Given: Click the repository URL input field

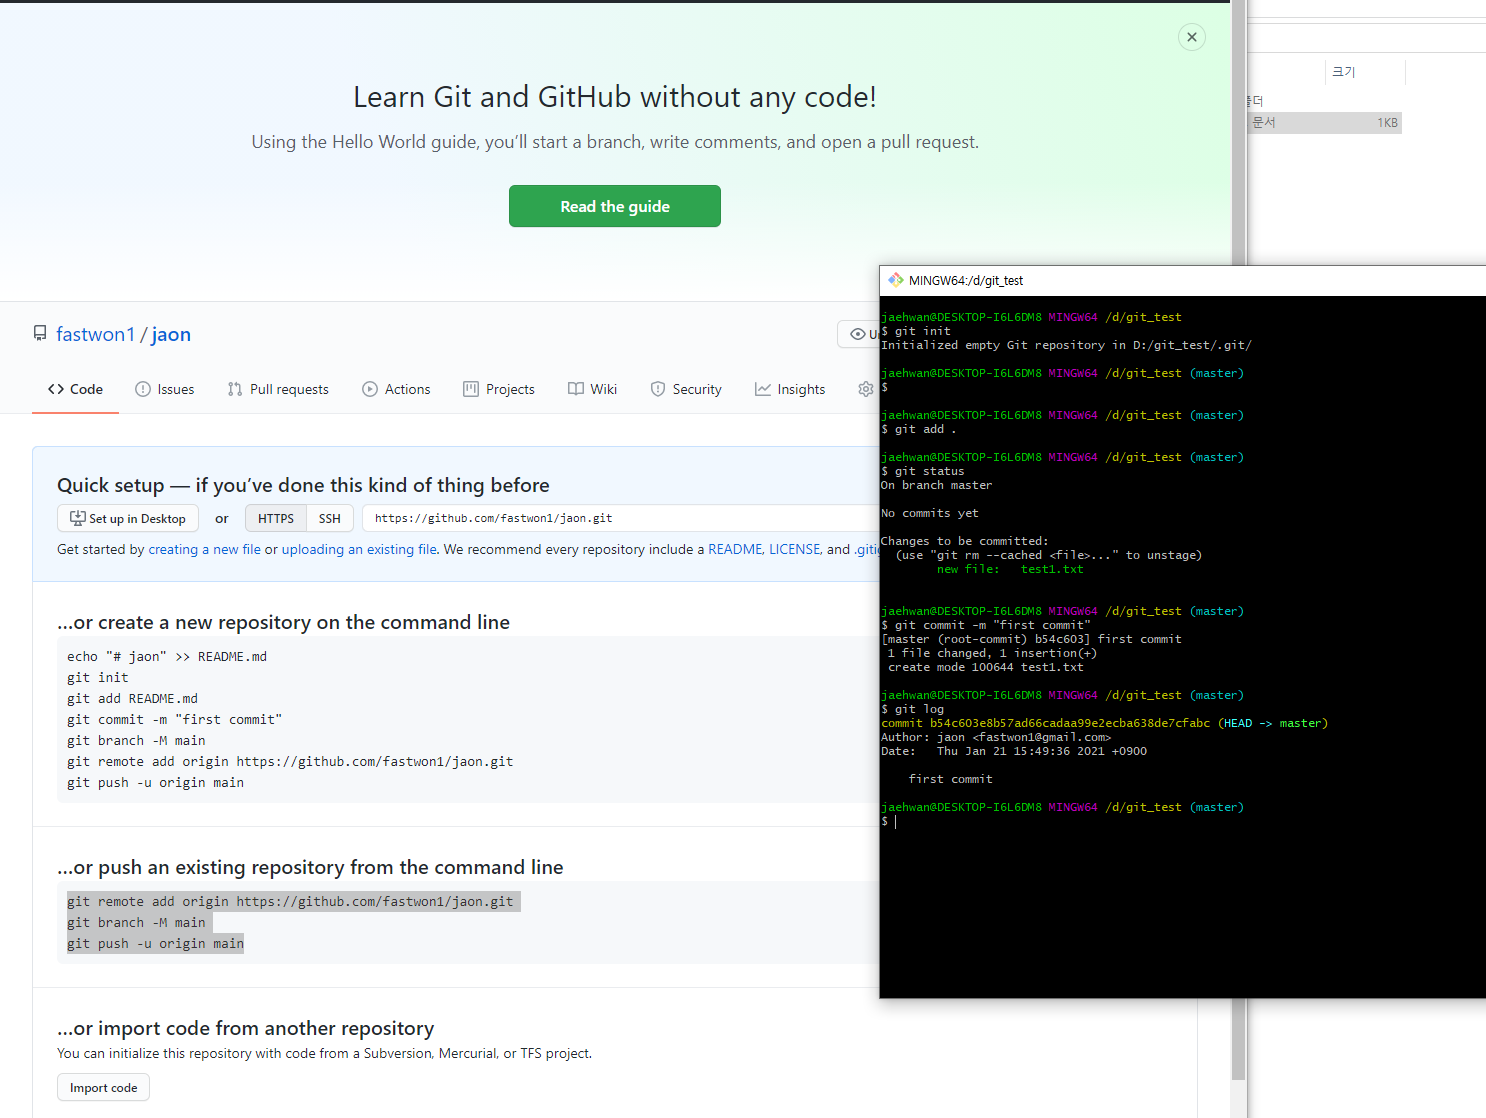Looking at the screenshot, I should [x=620, y=518].
